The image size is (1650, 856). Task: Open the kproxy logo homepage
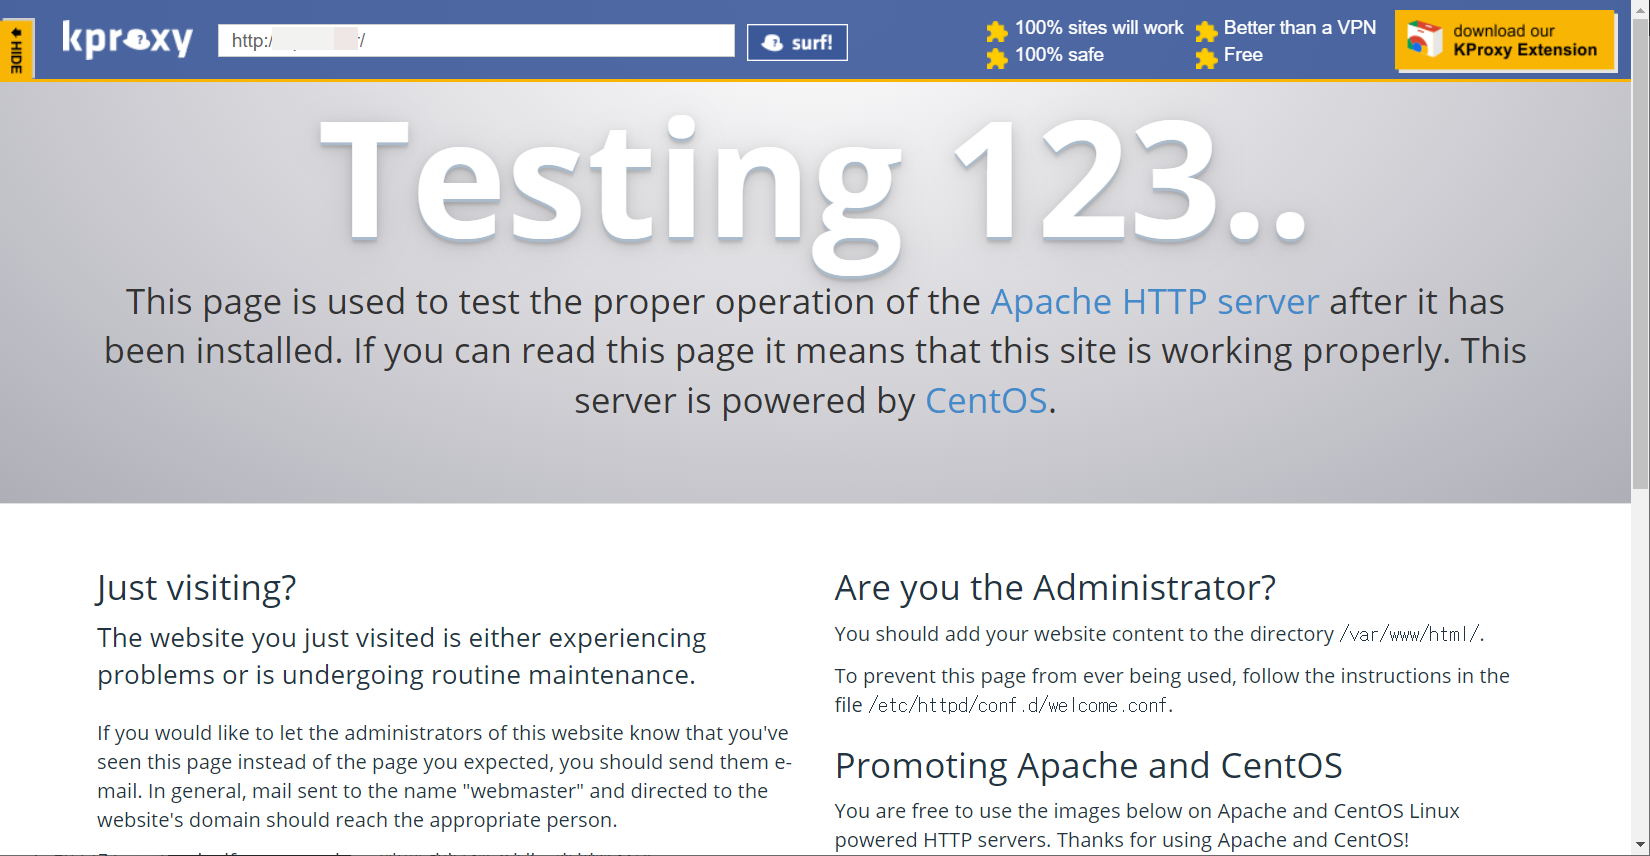point(127,40)
